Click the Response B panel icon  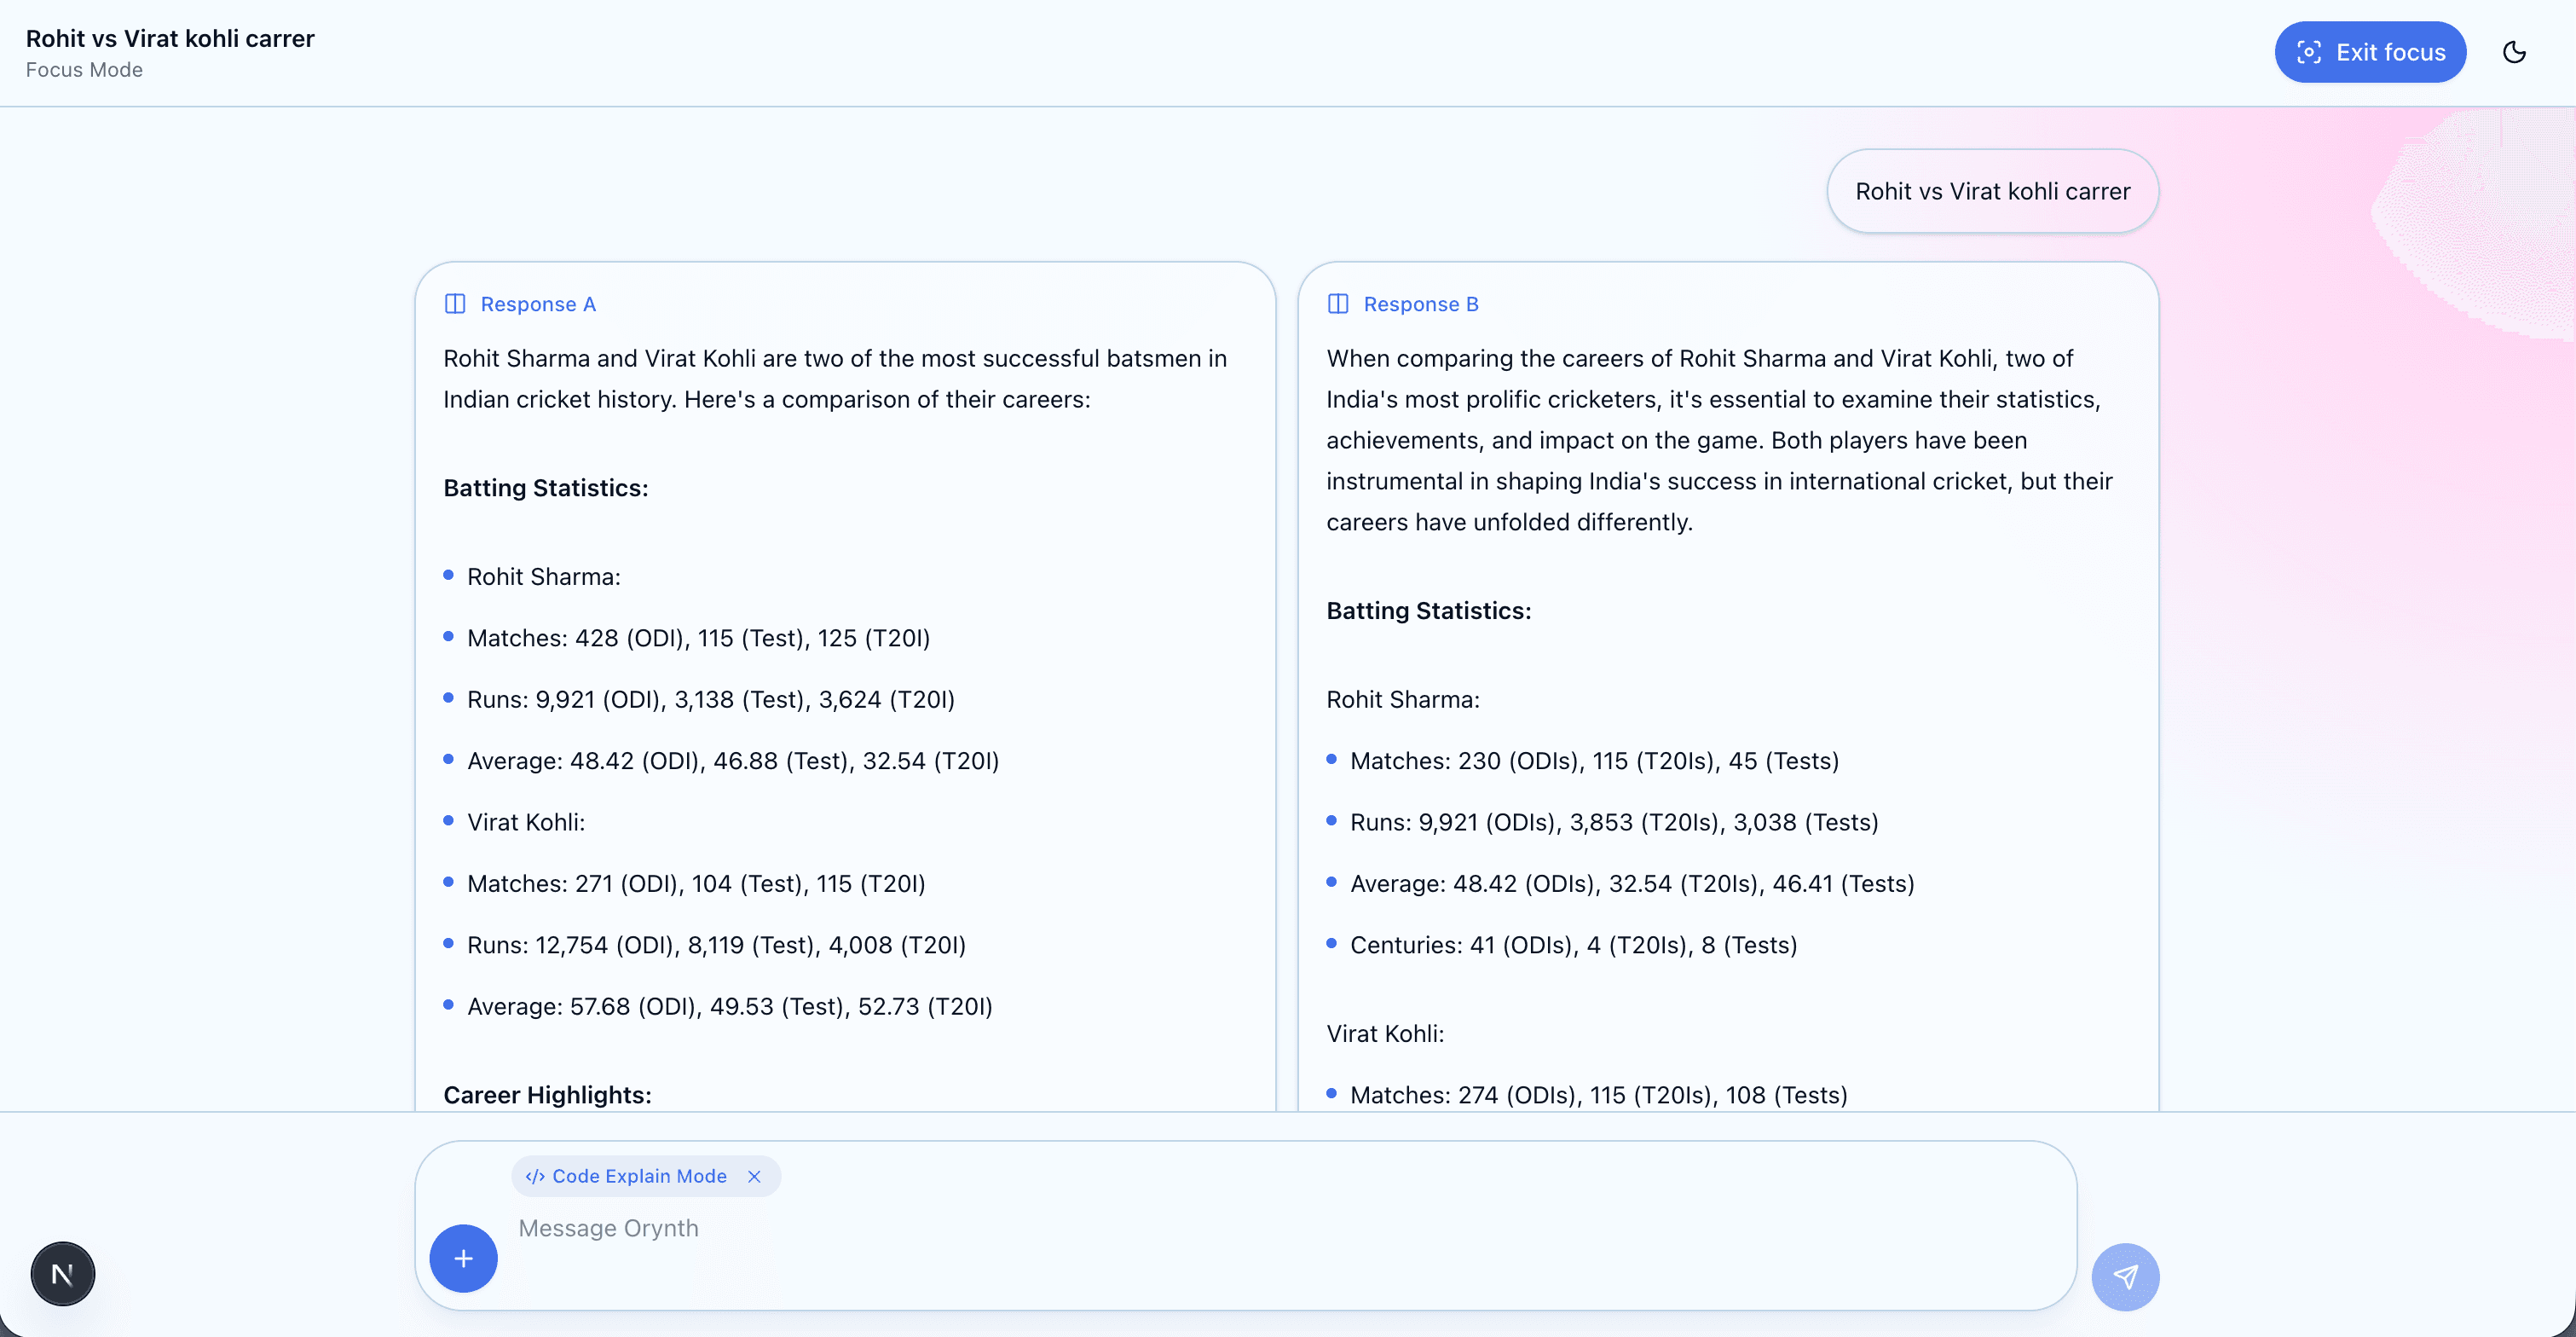(1338, 304)
